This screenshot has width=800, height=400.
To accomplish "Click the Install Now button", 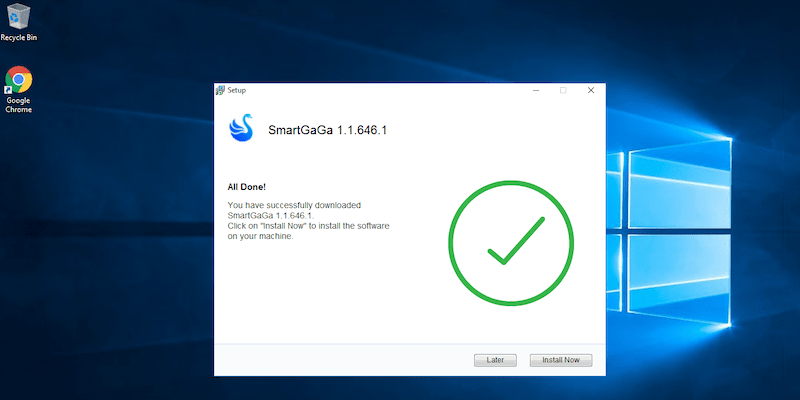I will 561,360.
